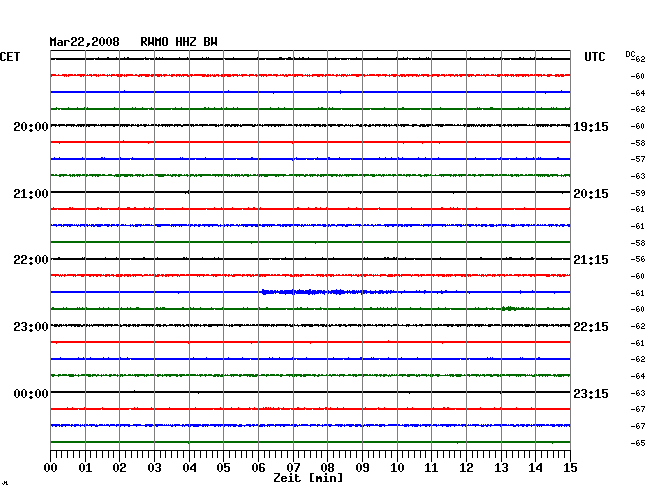Select the 23:00 CET time label
This screenshot has height=494, width=650.
coord(31,327)
